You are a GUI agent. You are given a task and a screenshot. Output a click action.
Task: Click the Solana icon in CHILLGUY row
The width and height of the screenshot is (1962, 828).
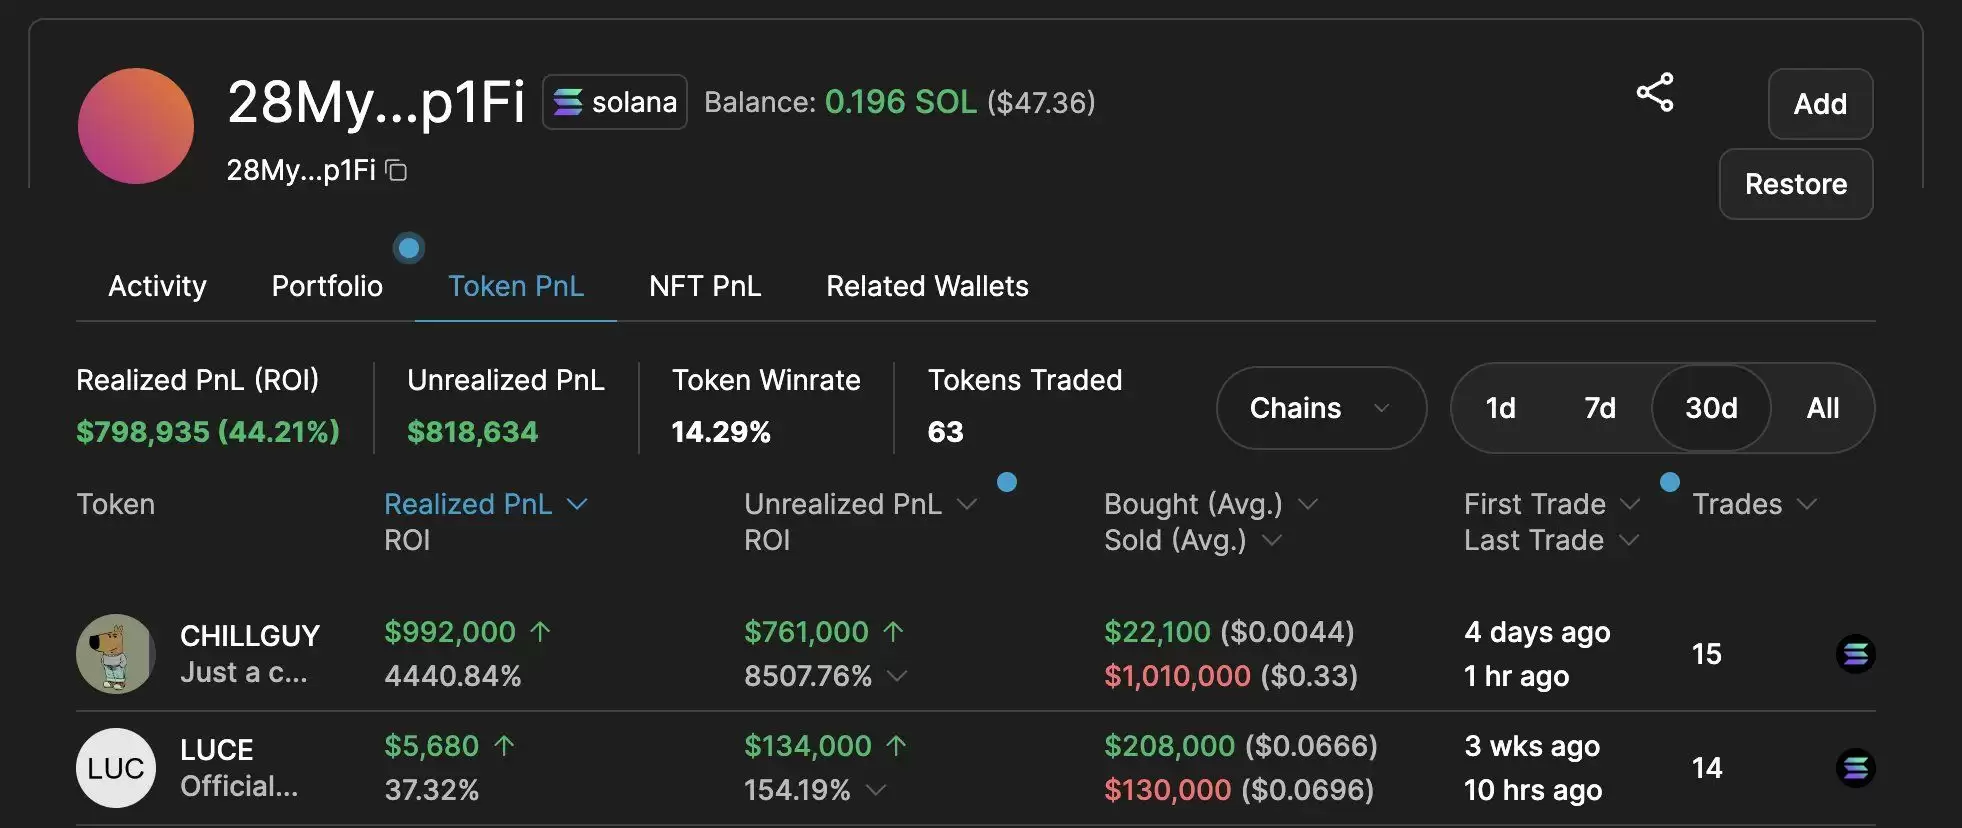click(x=1855, y=654)
